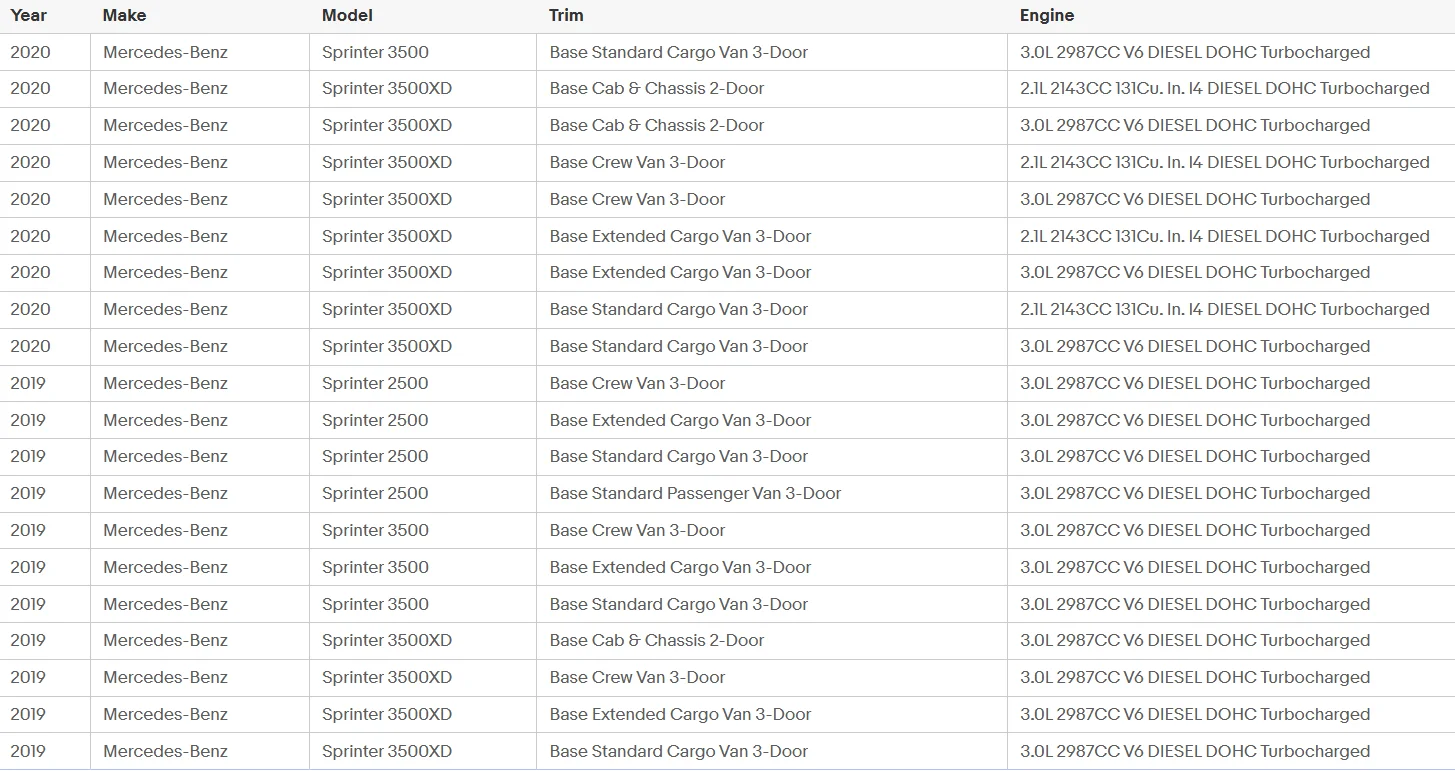
Task: Select "Mercedes-Benz" in the Passenger Van row
Action: (165, 493)
